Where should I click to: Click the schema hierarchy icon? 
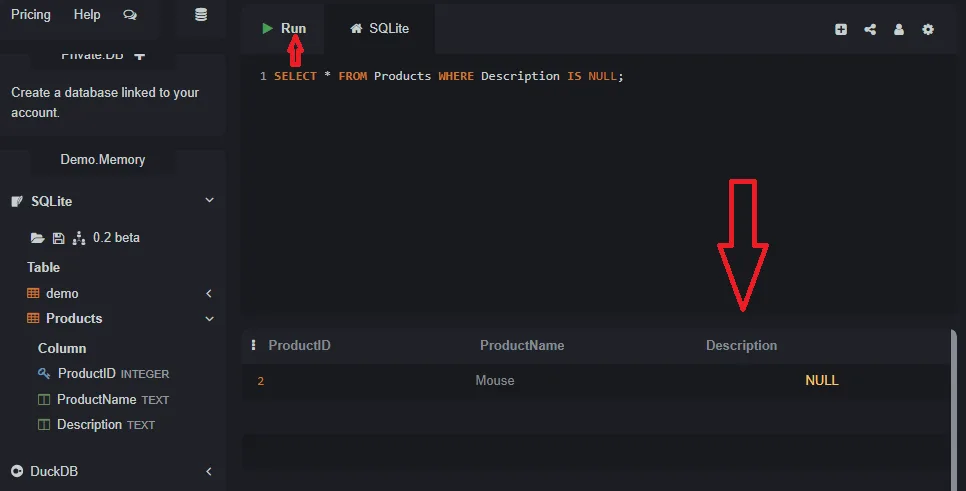coord(79,238)
